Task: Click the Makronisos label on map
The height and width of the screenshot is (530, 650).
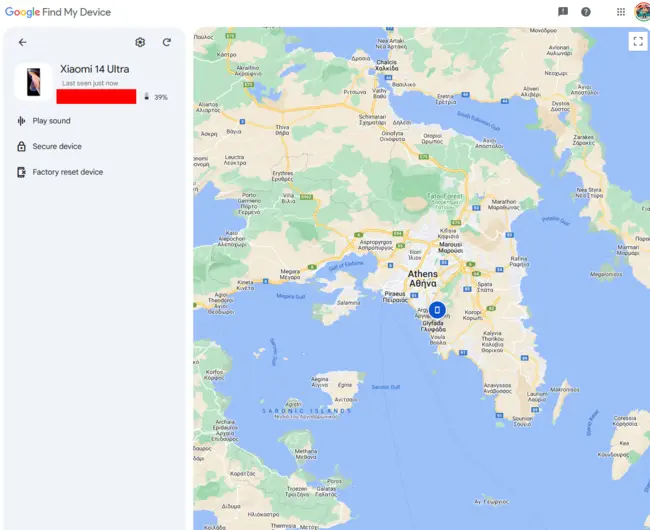Action: (x=565, y=390)
